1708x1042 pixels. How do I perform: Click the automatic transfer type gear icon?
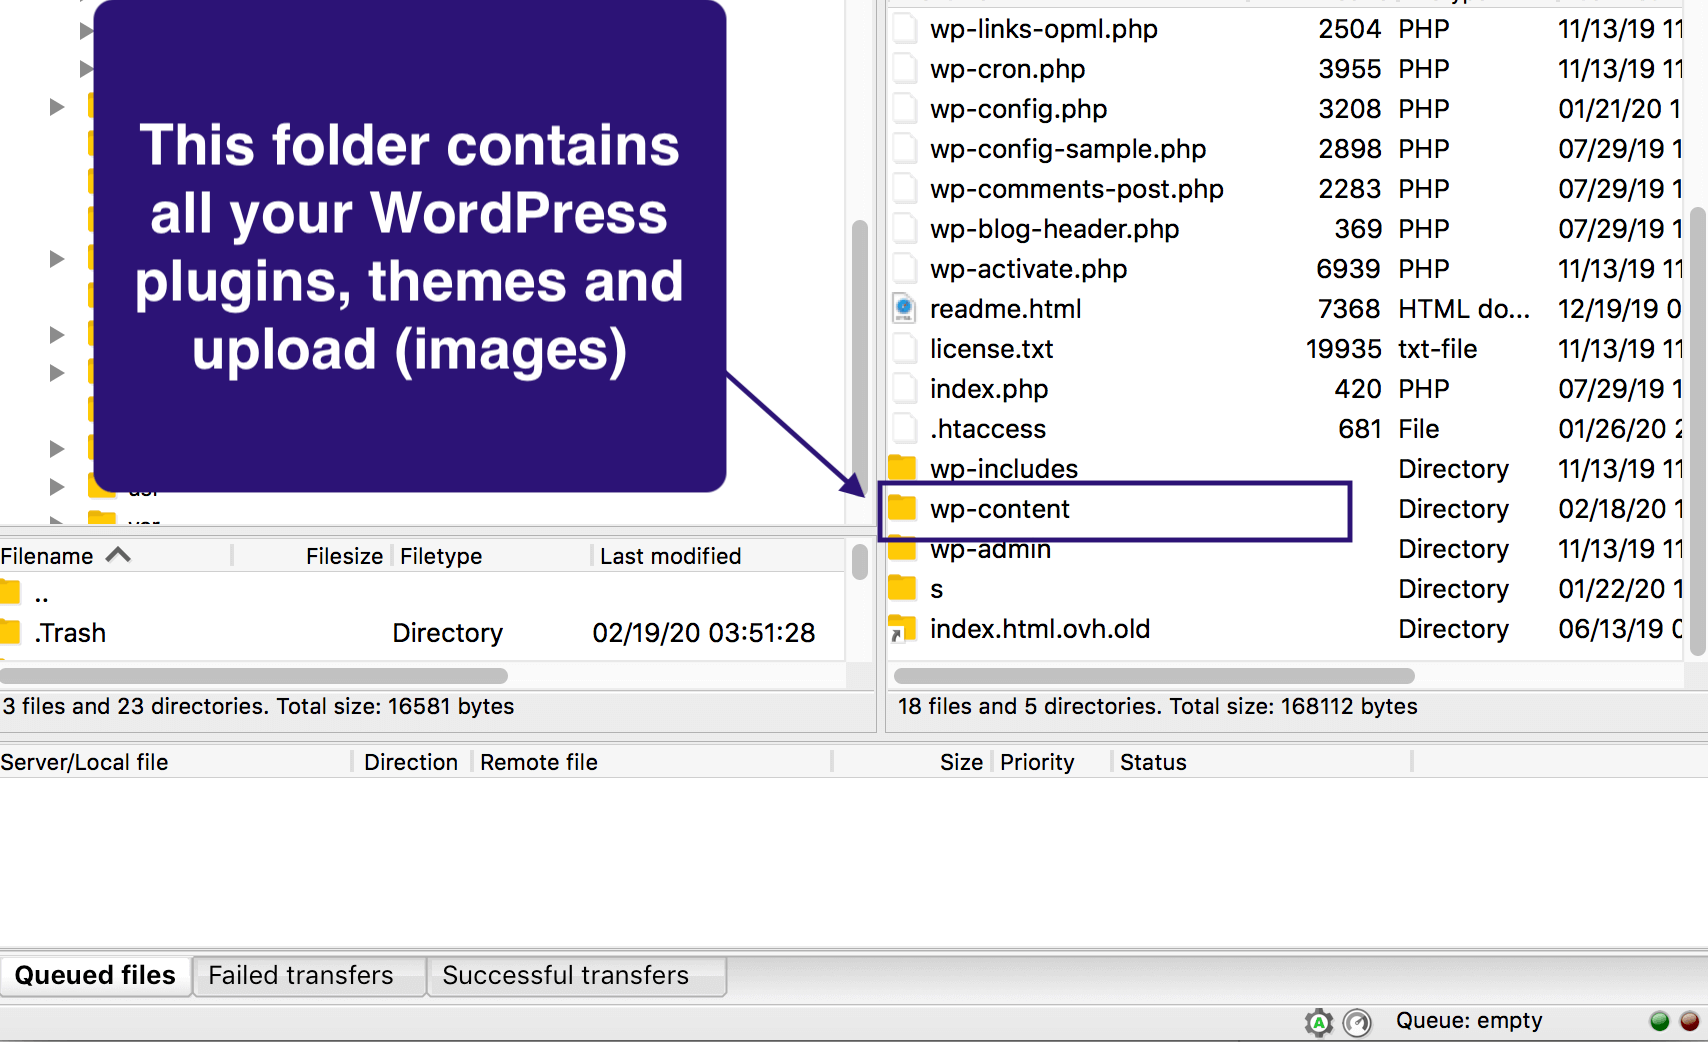[1320, 1021]
